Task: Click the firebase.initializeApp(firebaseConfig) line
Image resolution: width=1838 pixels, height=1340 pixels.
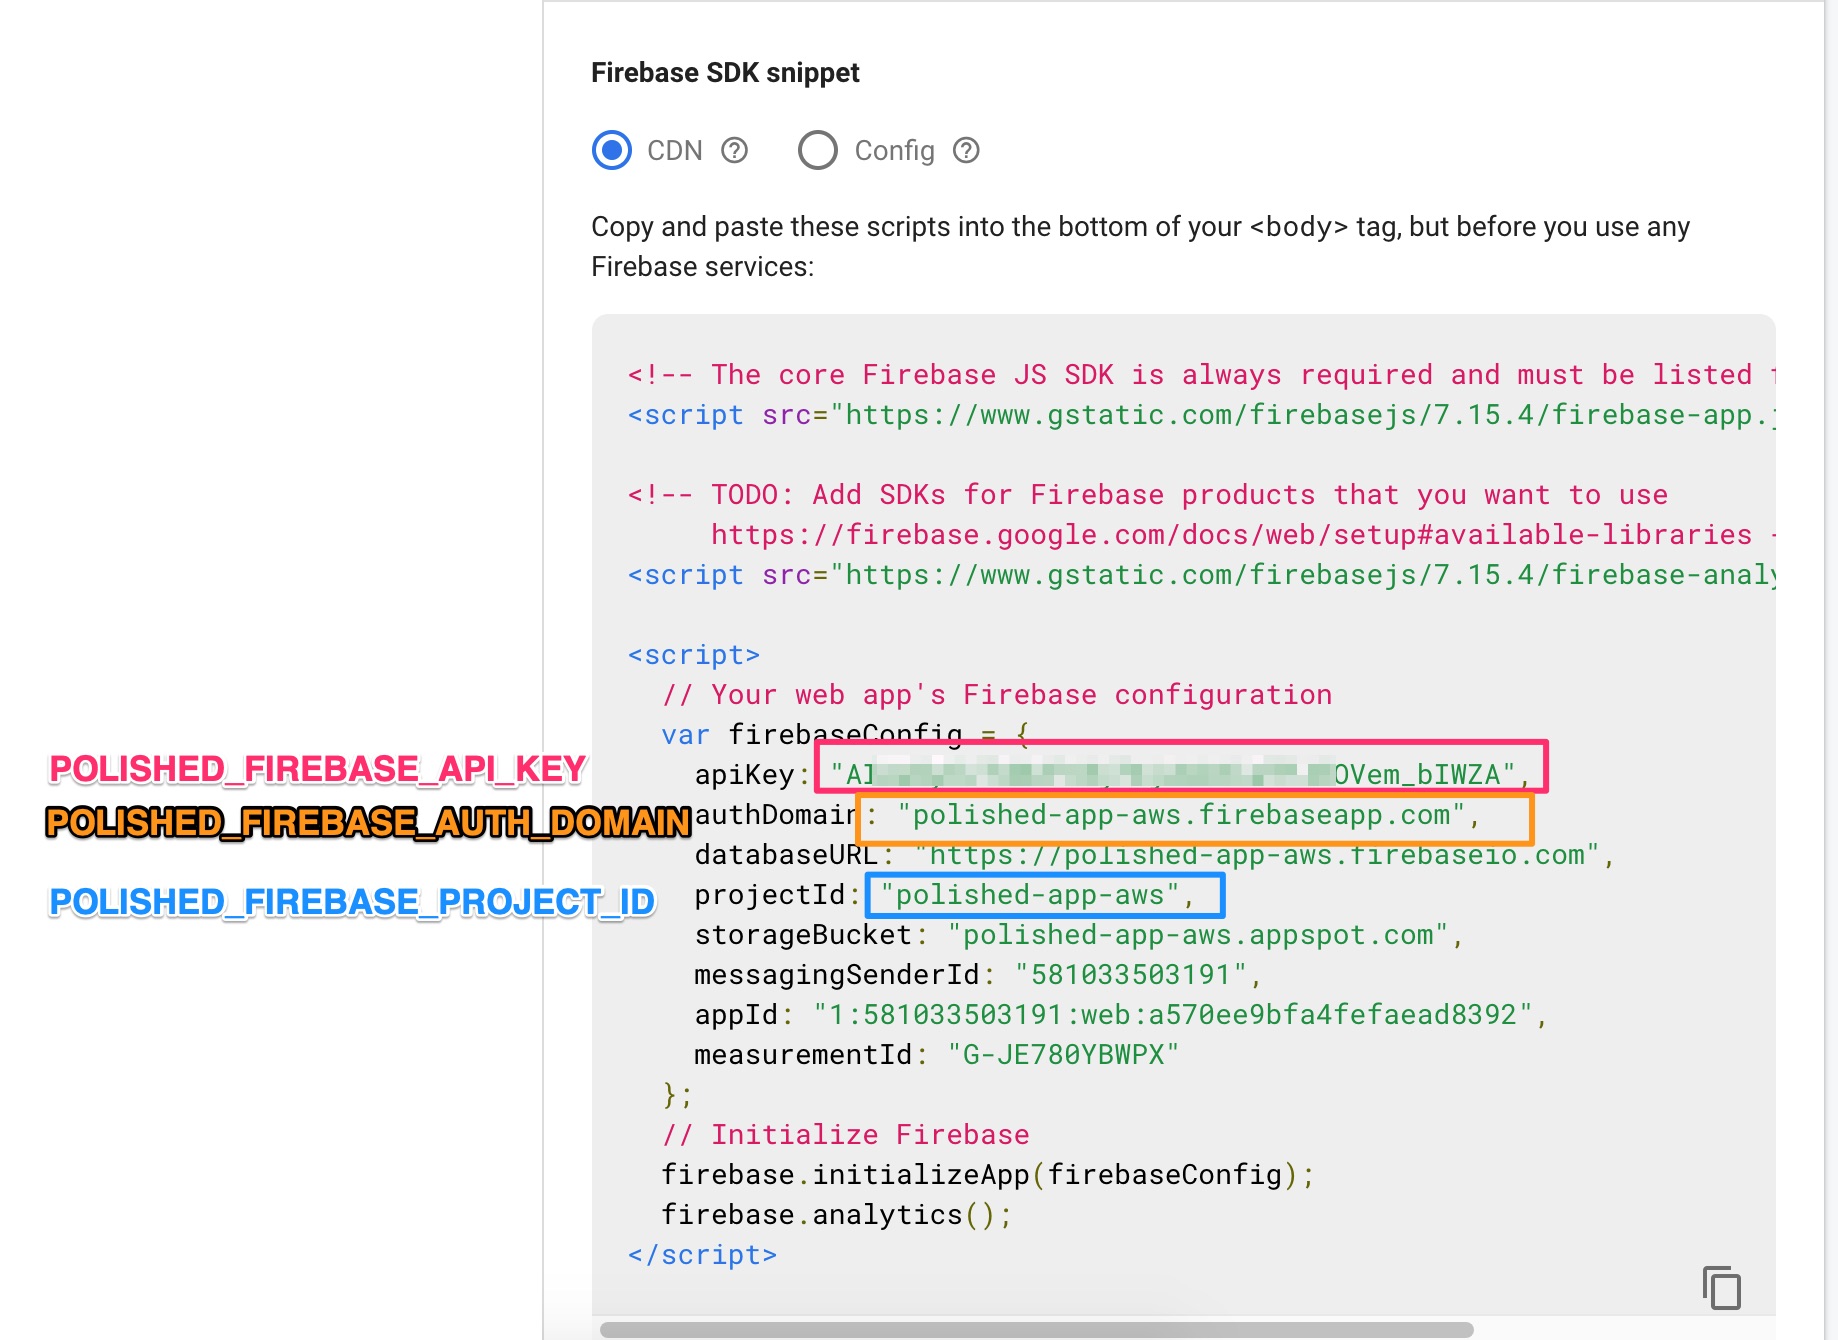Action: point(988,1175)
